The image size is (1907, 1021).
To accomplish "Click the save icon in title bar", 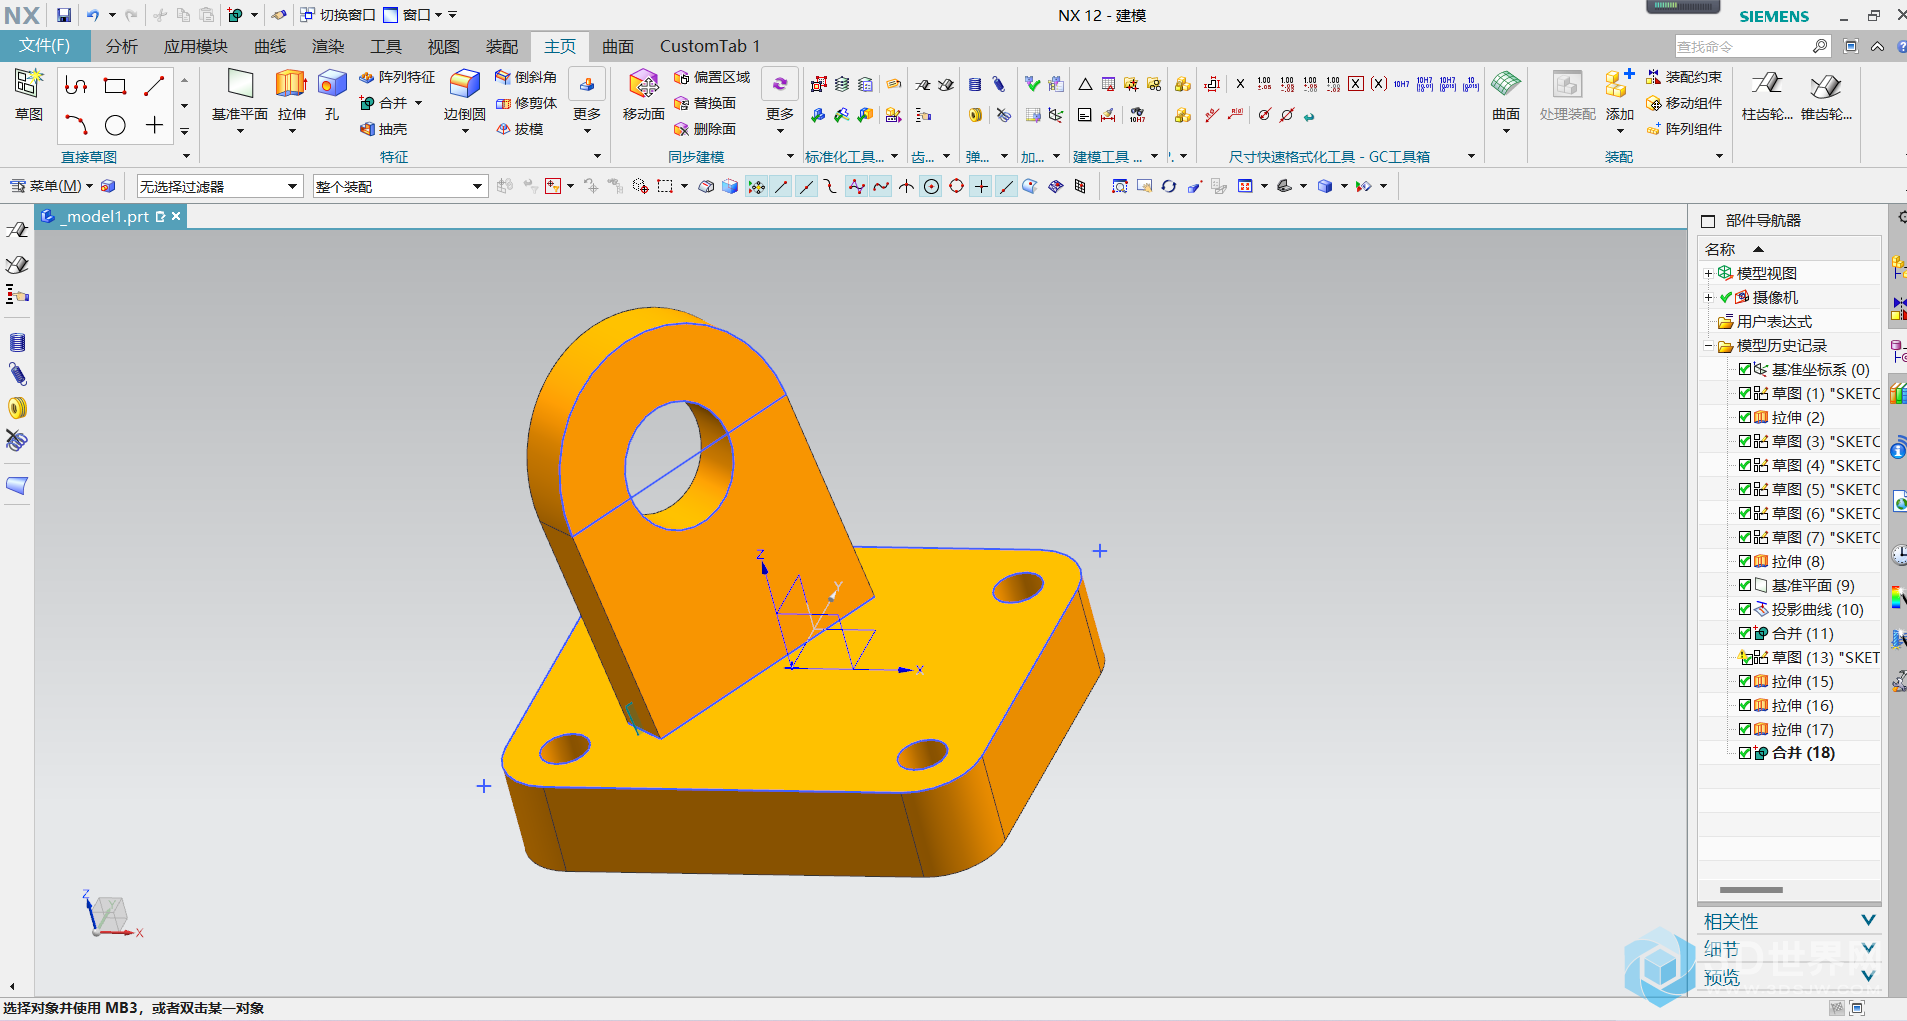I will pos(64,15).
